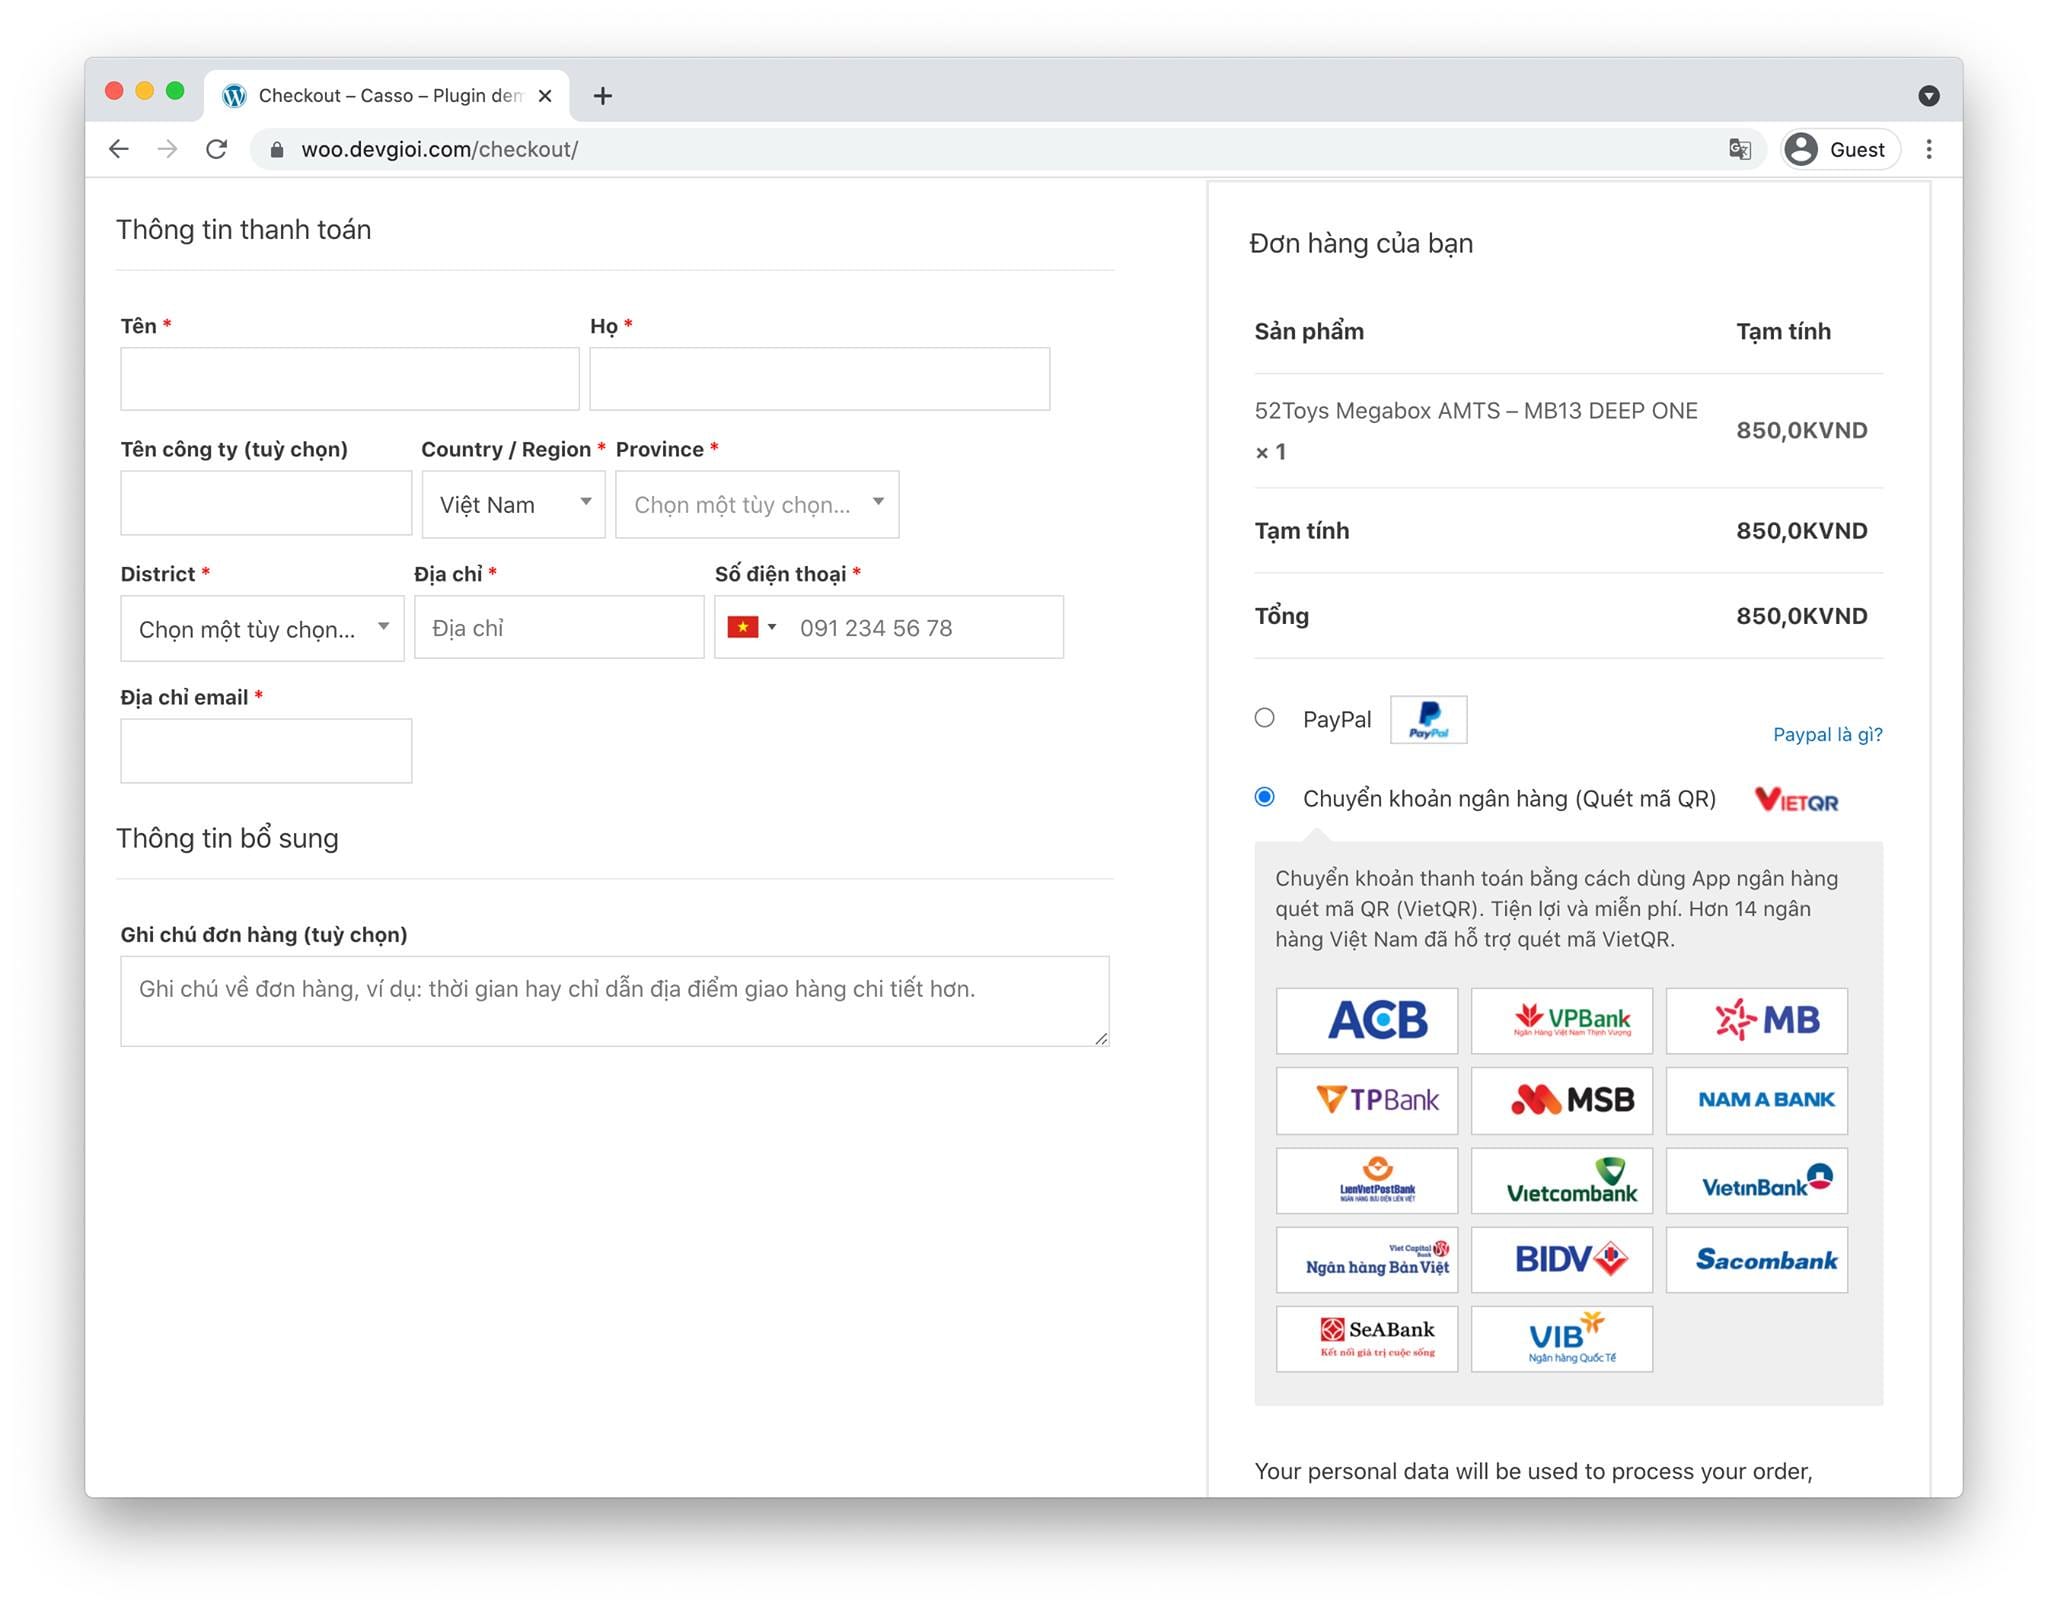
Task: Open the Google Translate icon in address bar
Action: click(1740, 149)
